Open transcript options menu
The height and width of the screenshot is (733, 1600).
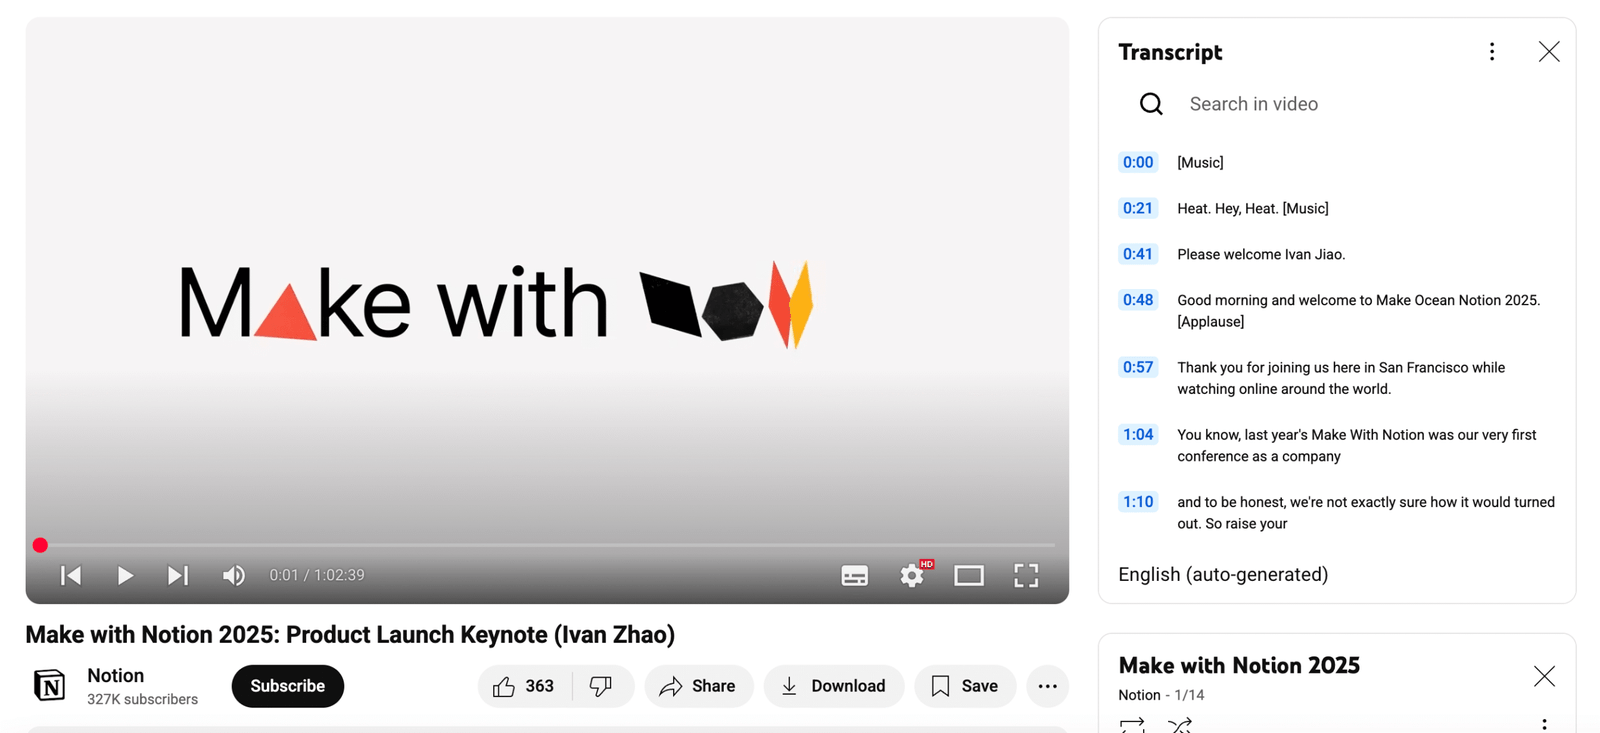click(x=1491, y=52)
